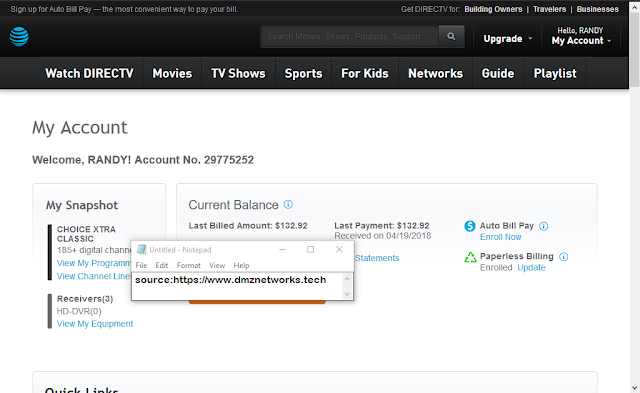Click the AT&T globe logo
This screenshot has height=393, width=640.
pos(19,37)
